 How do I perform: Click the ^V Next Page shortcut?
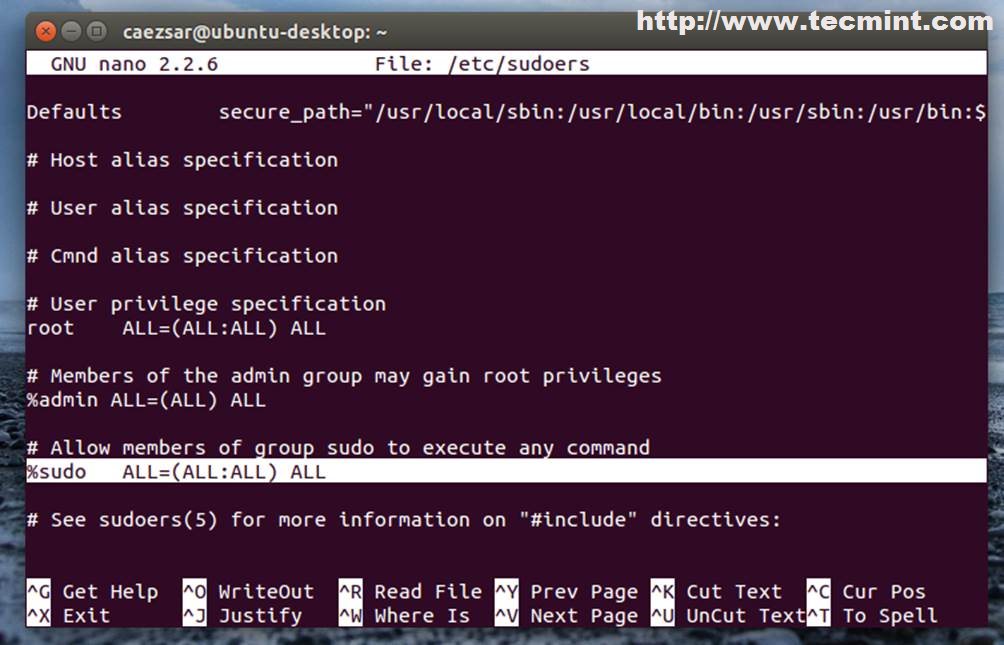[x=567, y=616]
